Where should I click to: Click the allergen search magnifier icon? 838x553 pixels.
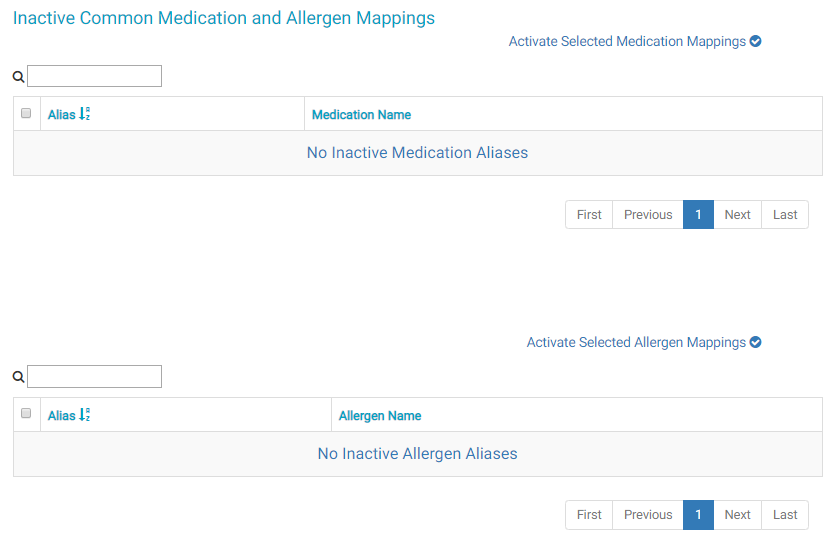pos(18,377)
